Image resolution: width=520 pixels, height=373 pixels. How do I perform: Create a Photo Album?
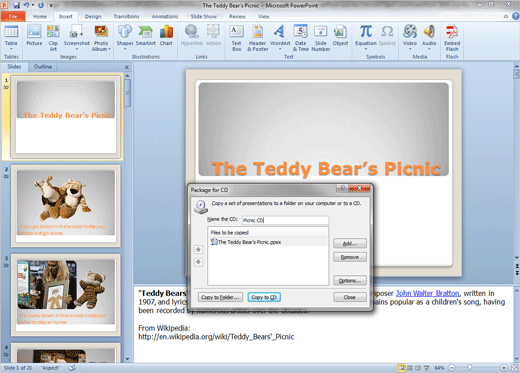(x=101, y=38)
